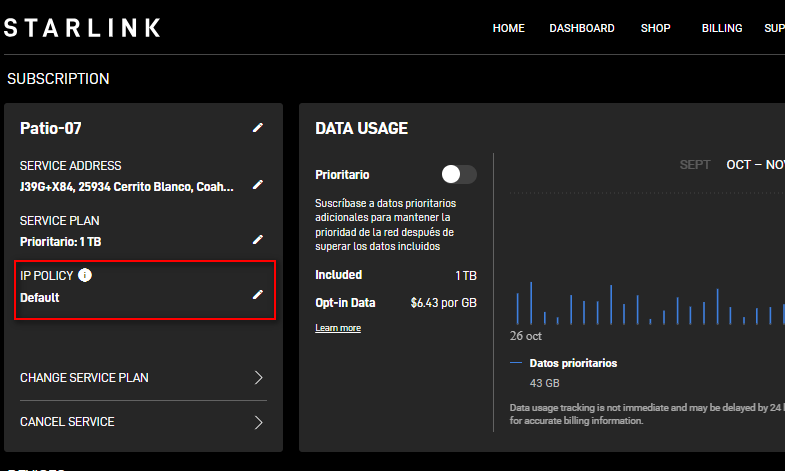The image size is (785, 471).
Task: Click the service plan edit pencil
Action: coord(258,240)
